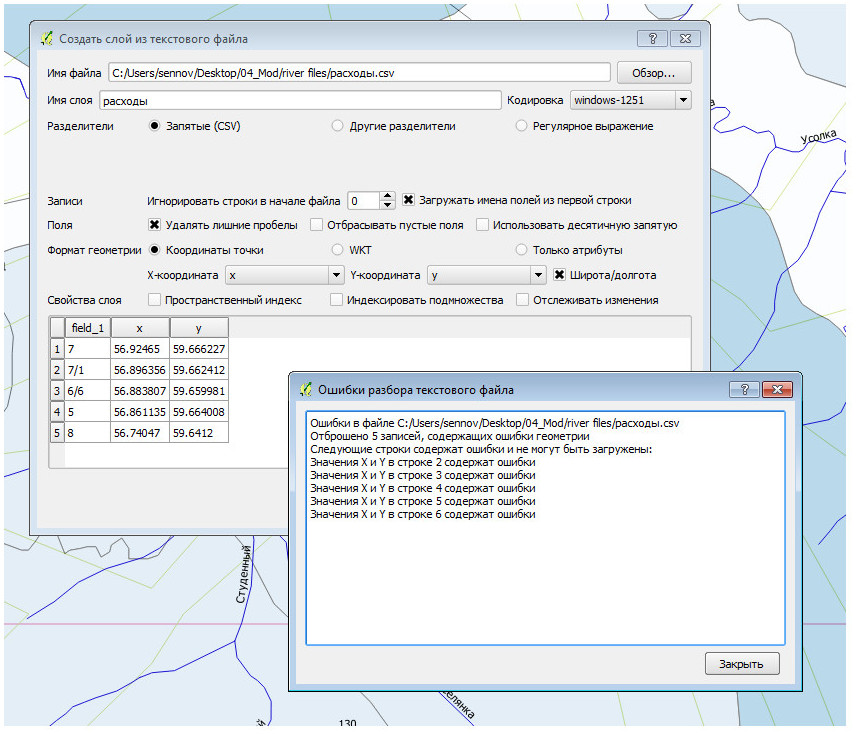Viewport: 856px width, 734px height.
Task: Enable Использовать десятичную запятую checkbox
Action: 482,225
